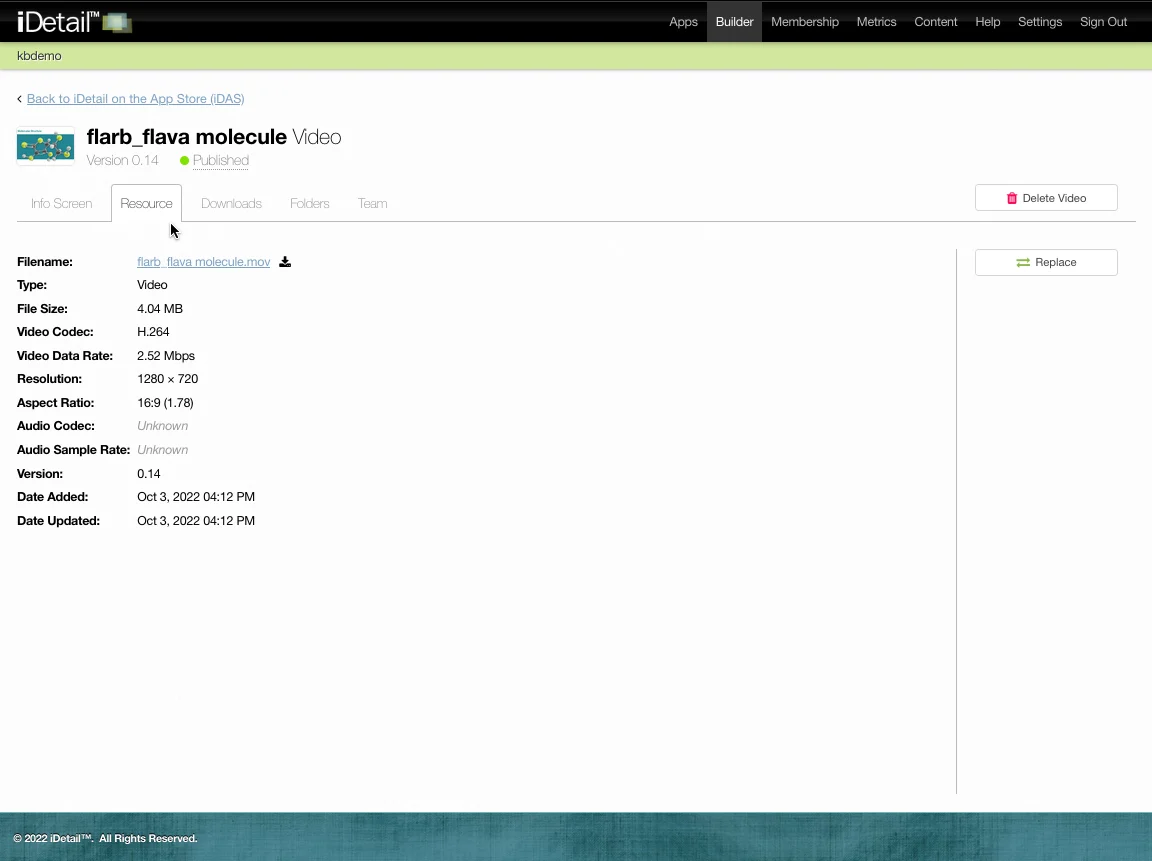The image size is (1152, 861).
Task: Click the Replace button
Action: [1046, 262]
